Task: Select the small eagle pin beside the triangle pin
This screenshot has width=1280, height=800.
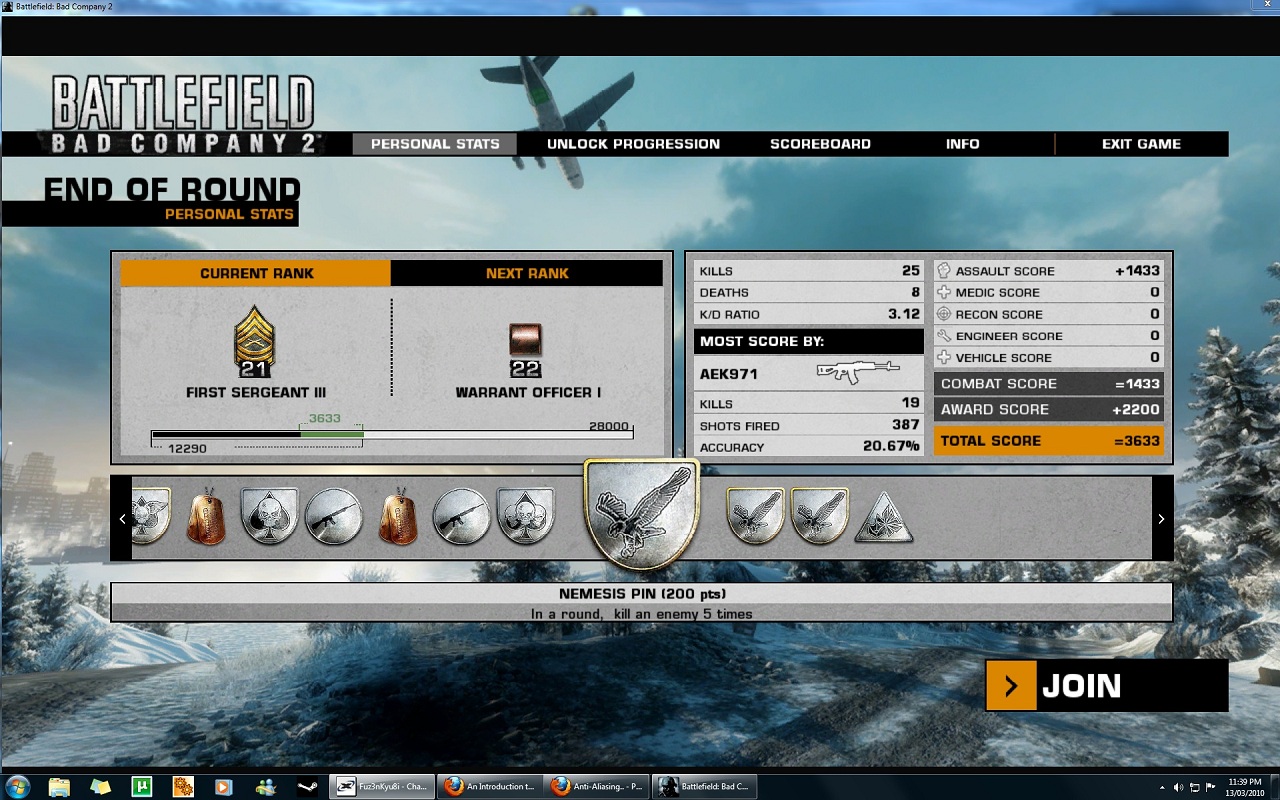Action: [x=820, y=516]
